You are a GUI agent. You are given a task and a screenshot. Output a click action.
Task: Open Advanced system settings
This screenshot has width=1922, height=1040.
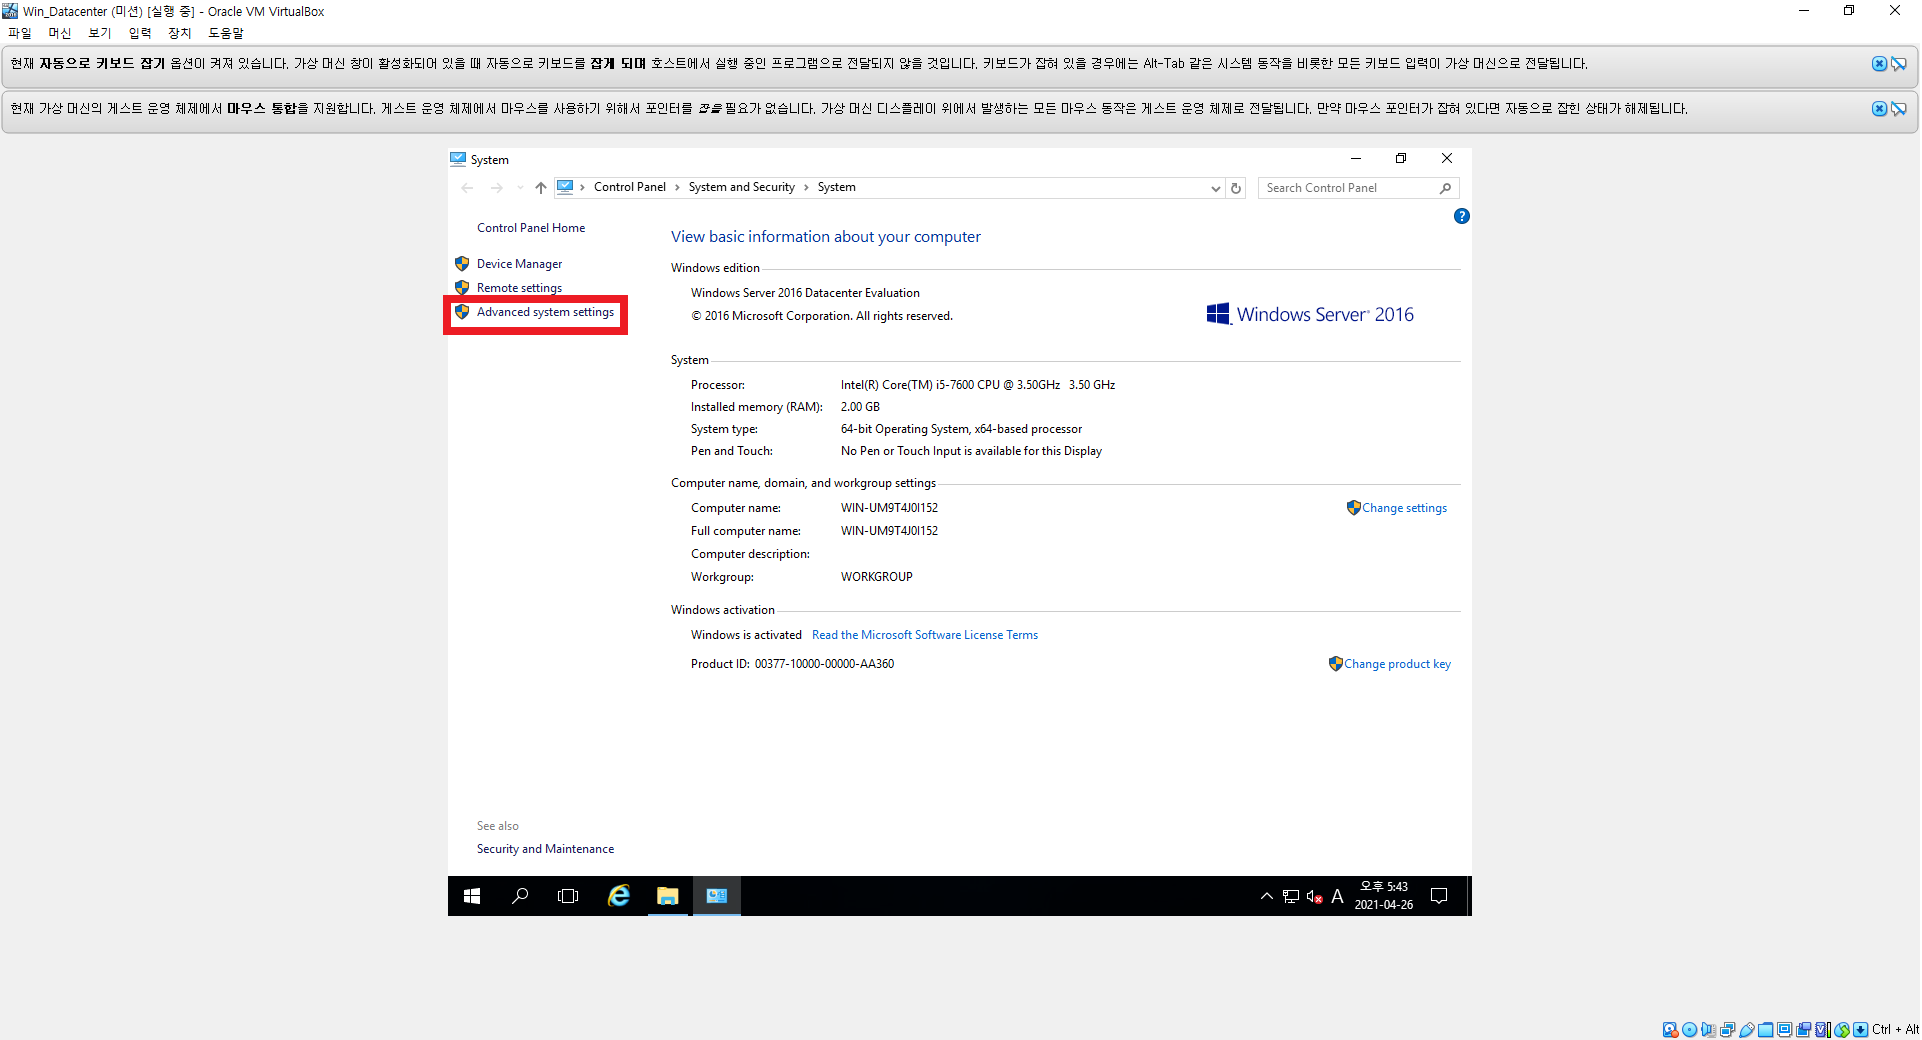[x=545, y=312]
